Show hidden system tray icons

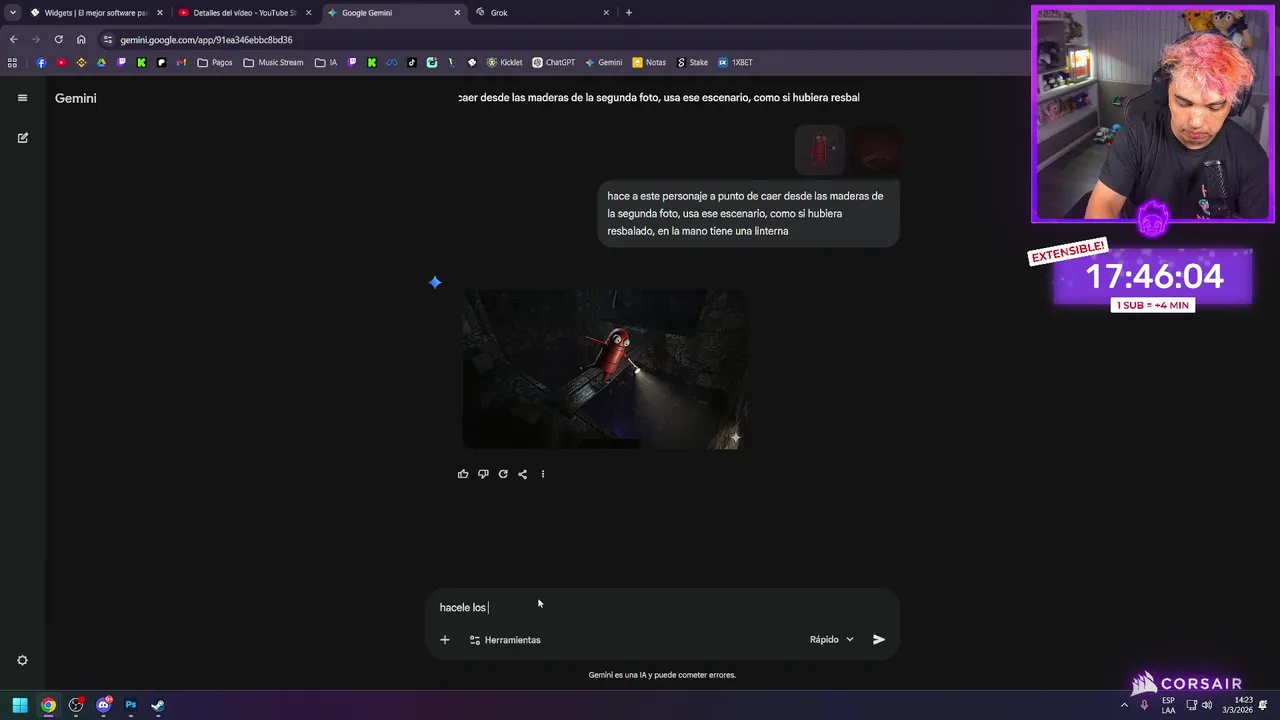point(1124,705)
